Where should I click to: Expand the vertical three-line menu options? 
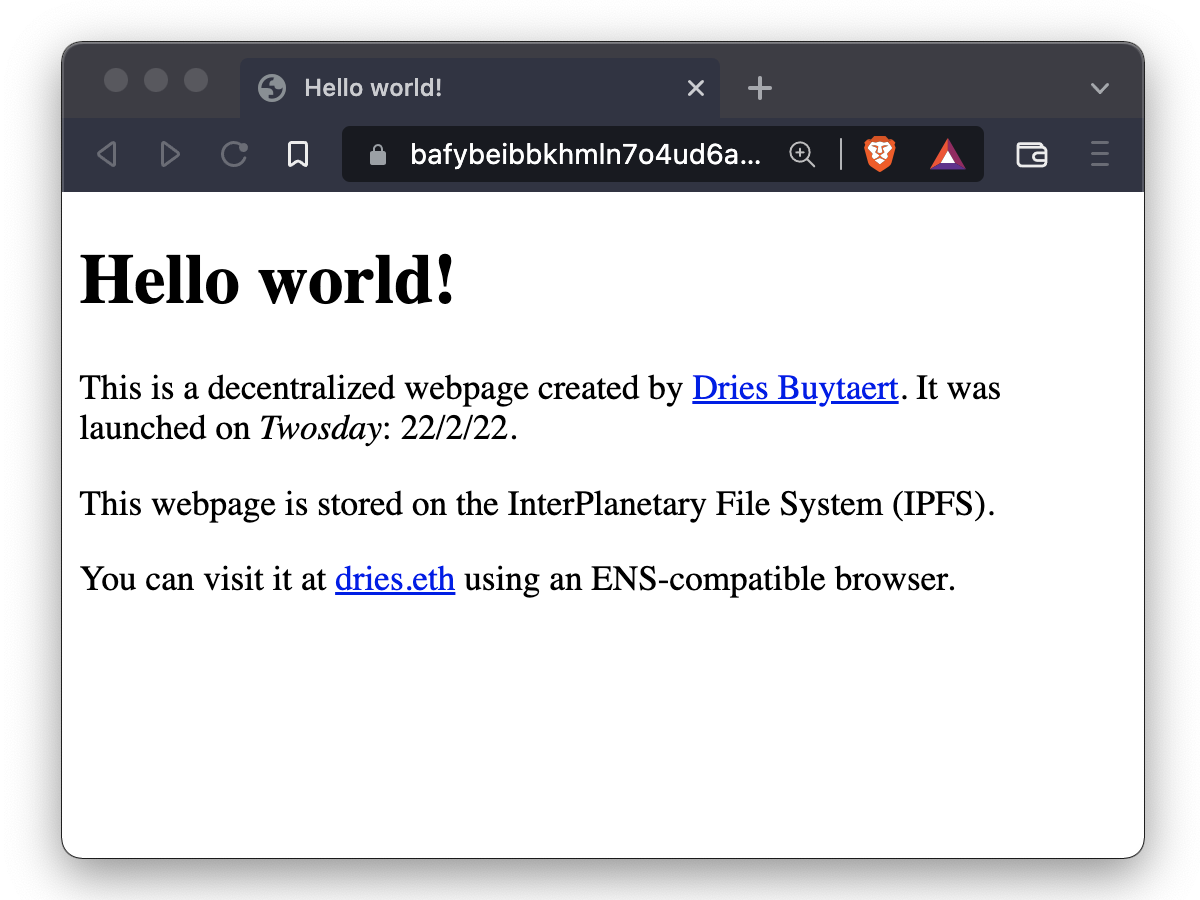click(1099, 154)
